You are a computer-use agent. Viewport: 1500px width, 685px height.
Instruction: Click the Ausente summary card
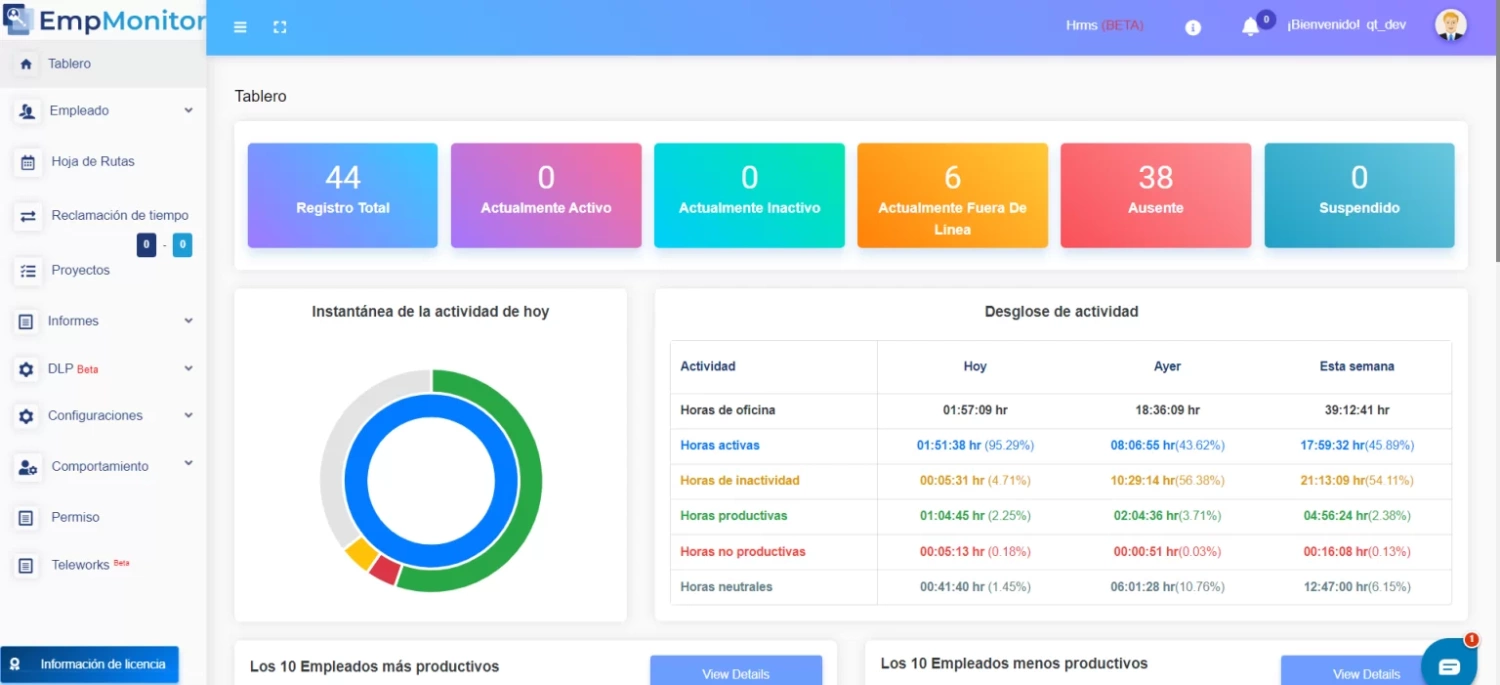pos(1155,195)
